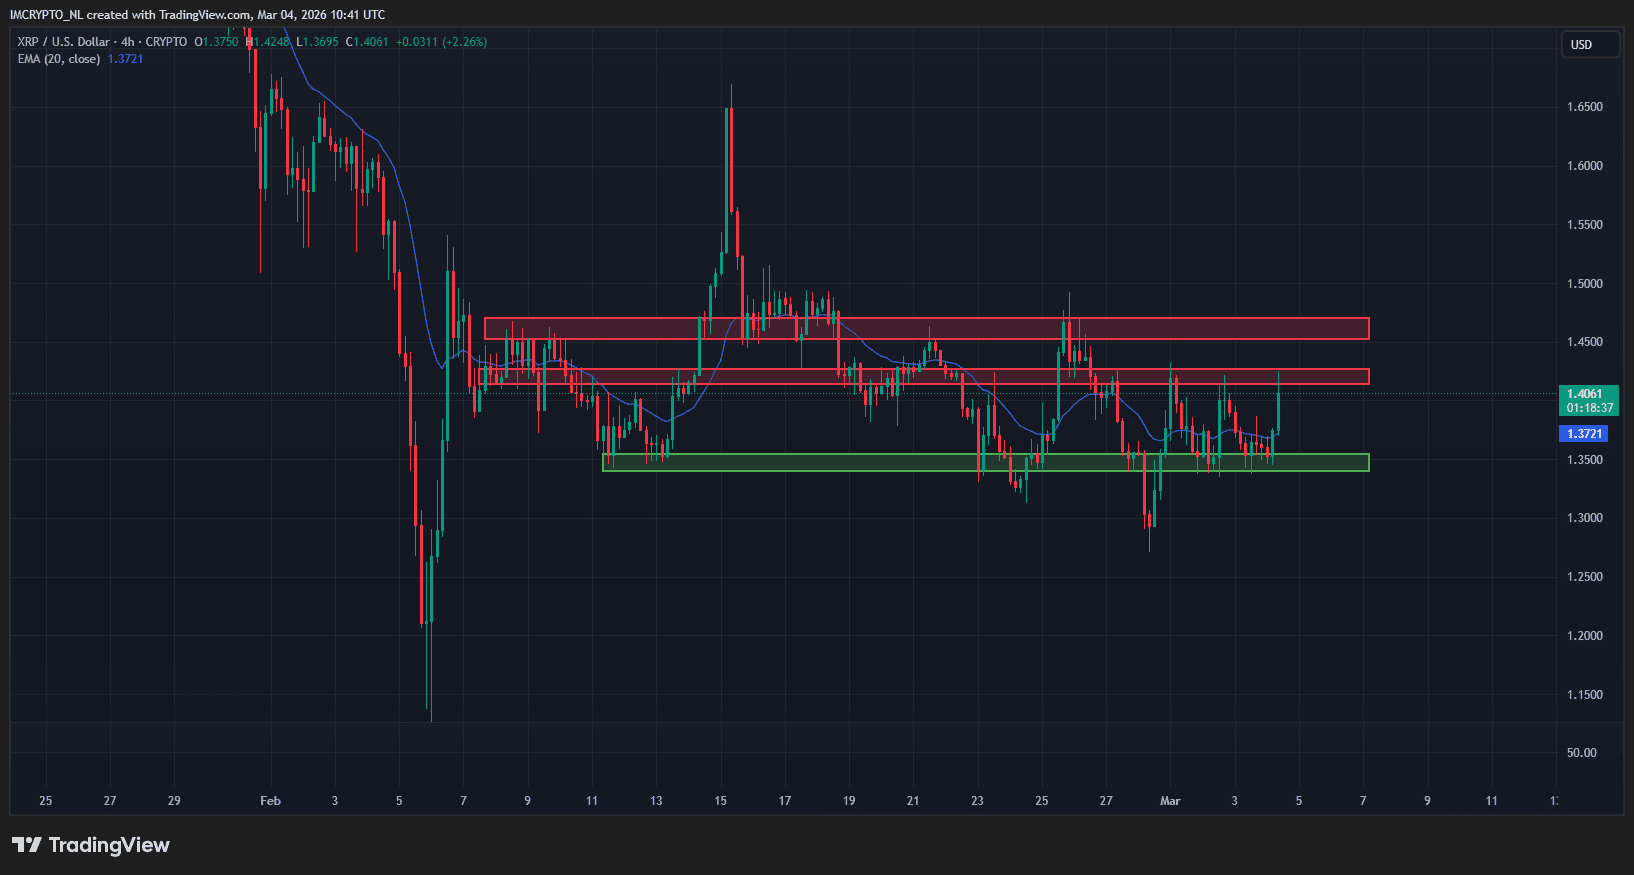Click the +0.0311 (+2.26%) change value
This screenshot has height=875, width=1634.
pos(441,42)
